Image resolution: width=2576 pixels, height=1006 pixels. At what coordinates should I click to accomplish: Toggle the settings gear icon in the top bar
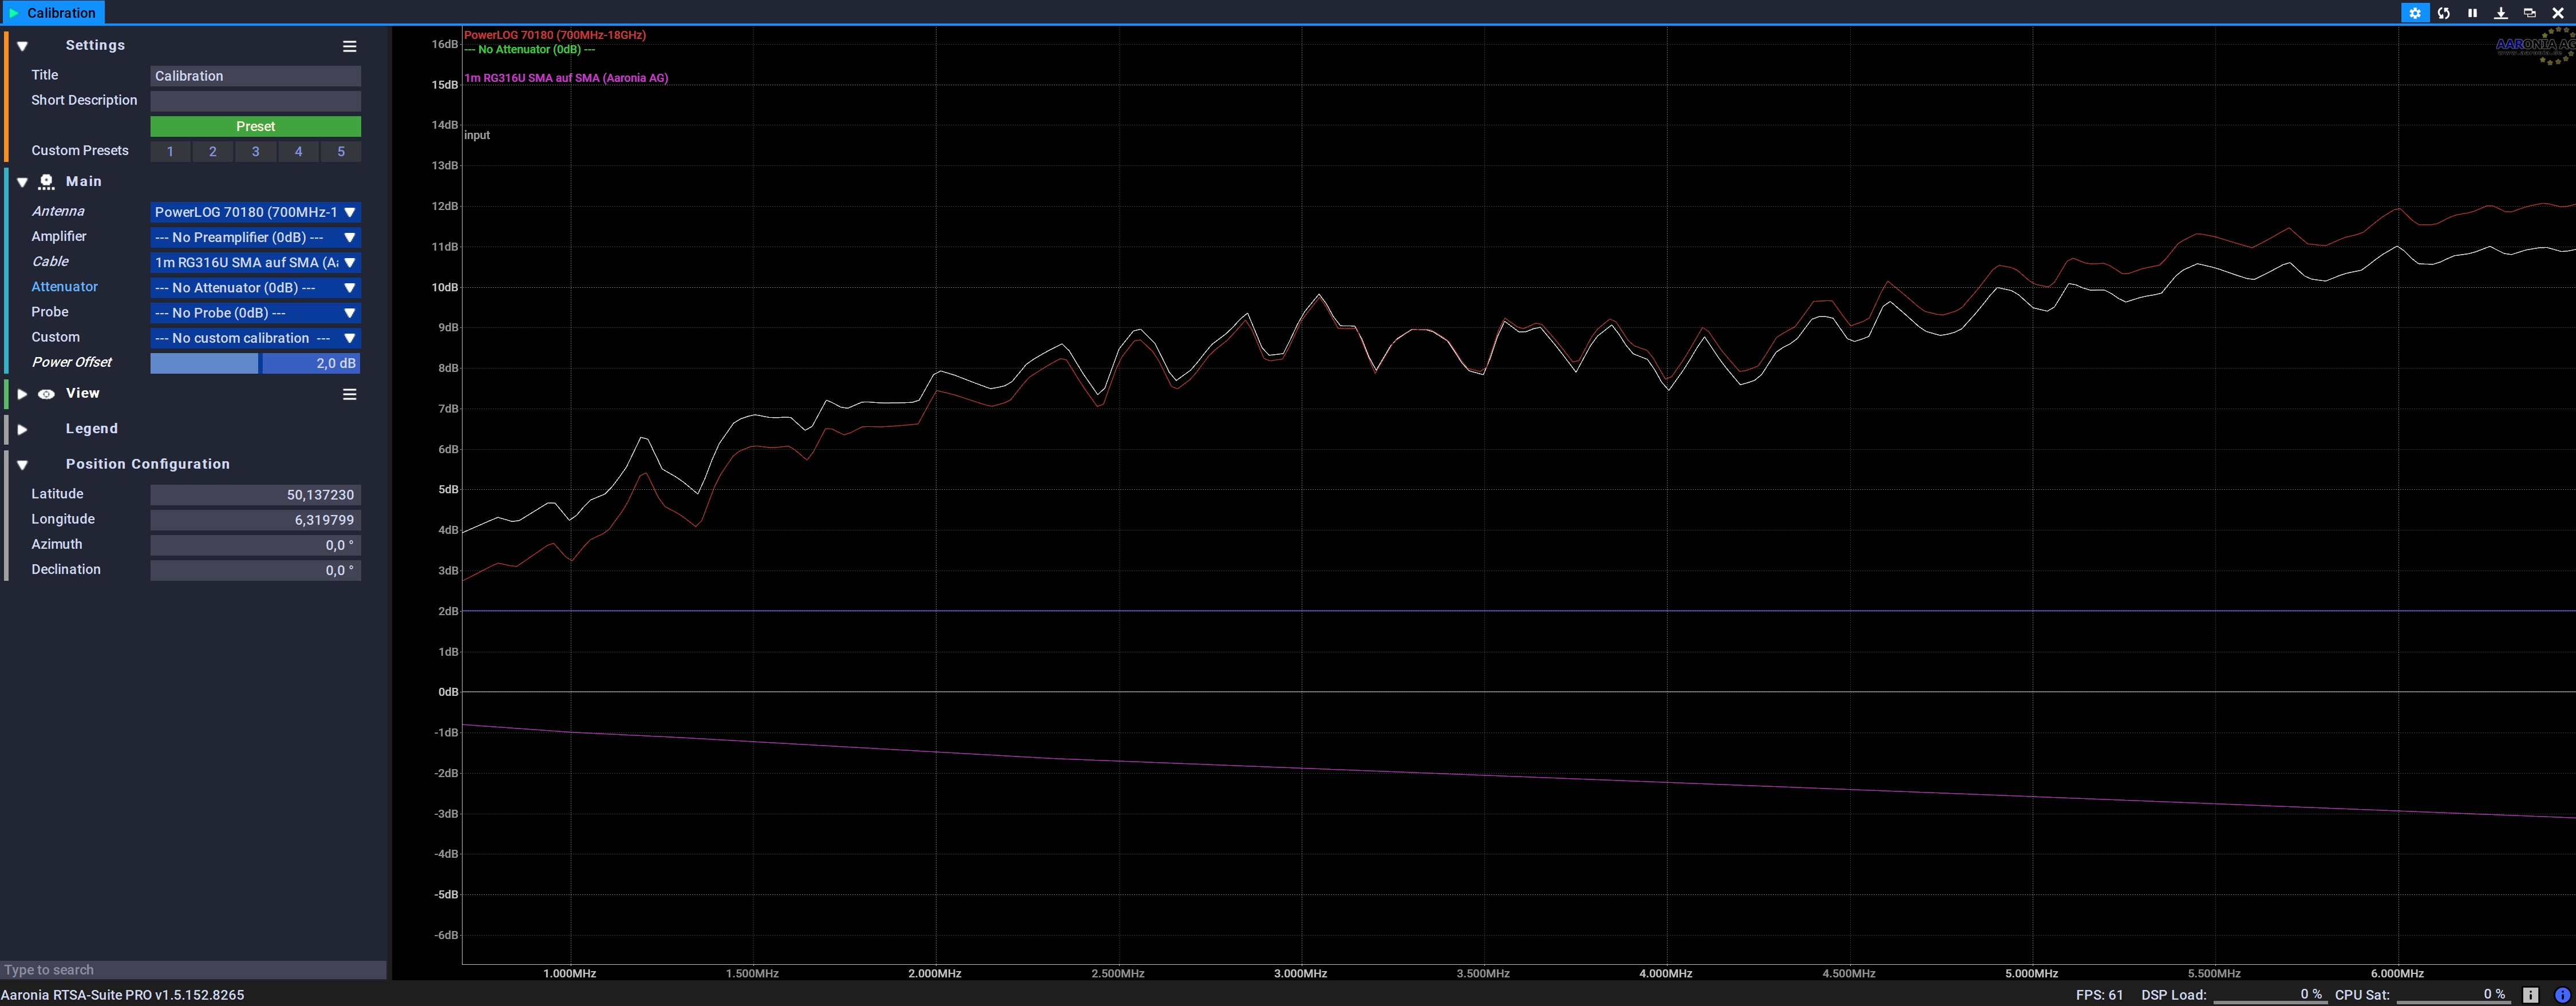coord(2414,13)
